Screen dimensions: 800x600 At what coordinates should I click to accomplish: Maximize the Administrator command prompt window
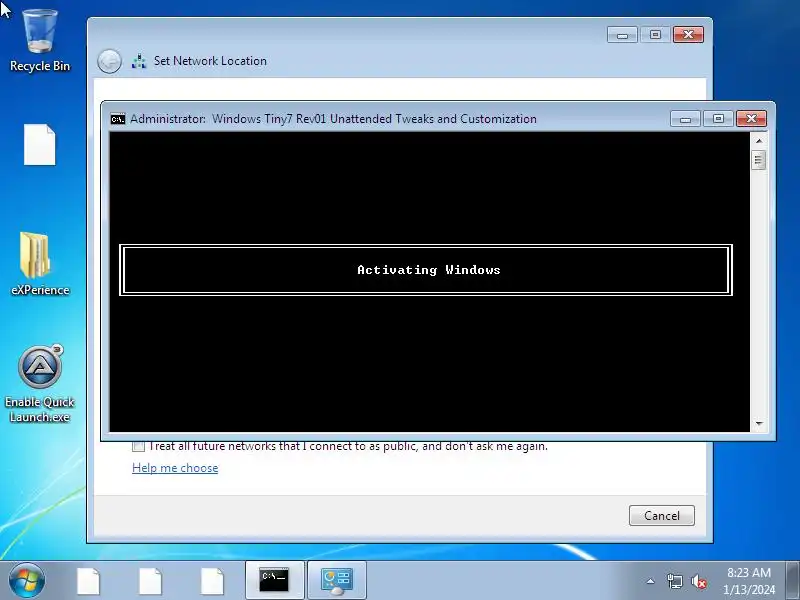pyautogui.click(x=718, y=119)
